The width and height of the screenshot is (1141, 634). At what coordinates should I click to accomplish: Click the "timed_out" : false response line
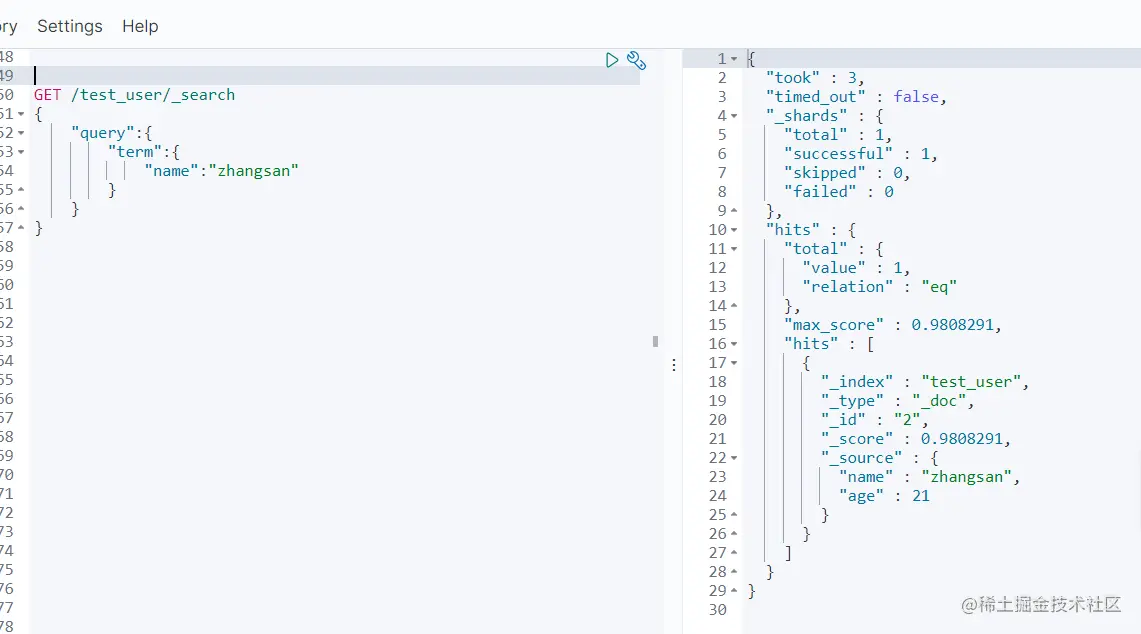[x=856, y=97]
